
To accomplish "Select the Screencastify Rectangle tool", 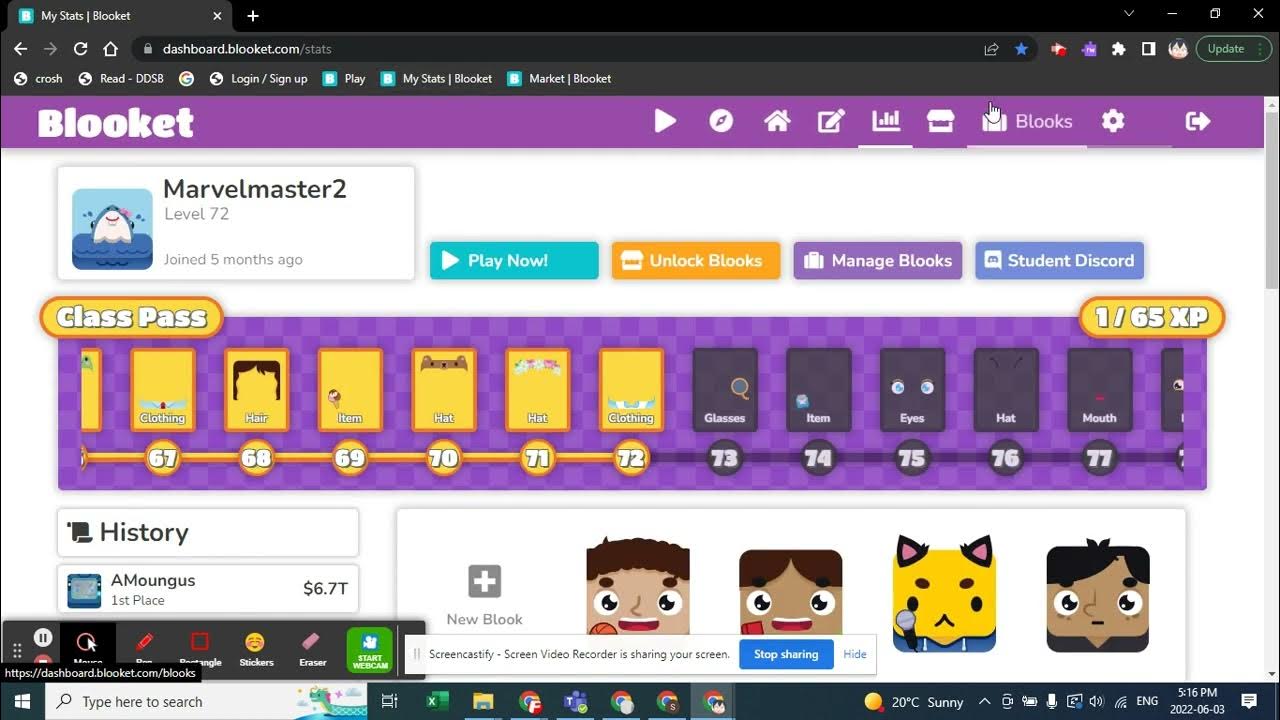I will pyautogui.click(x=200, y=647).
